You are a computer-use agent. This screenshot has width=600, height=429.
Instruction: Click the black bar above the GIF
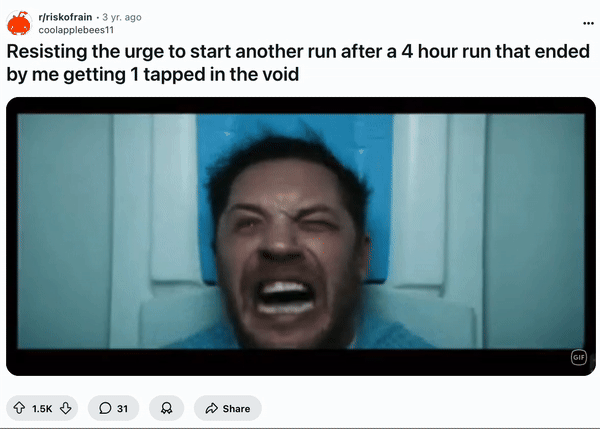pos(301,106)
